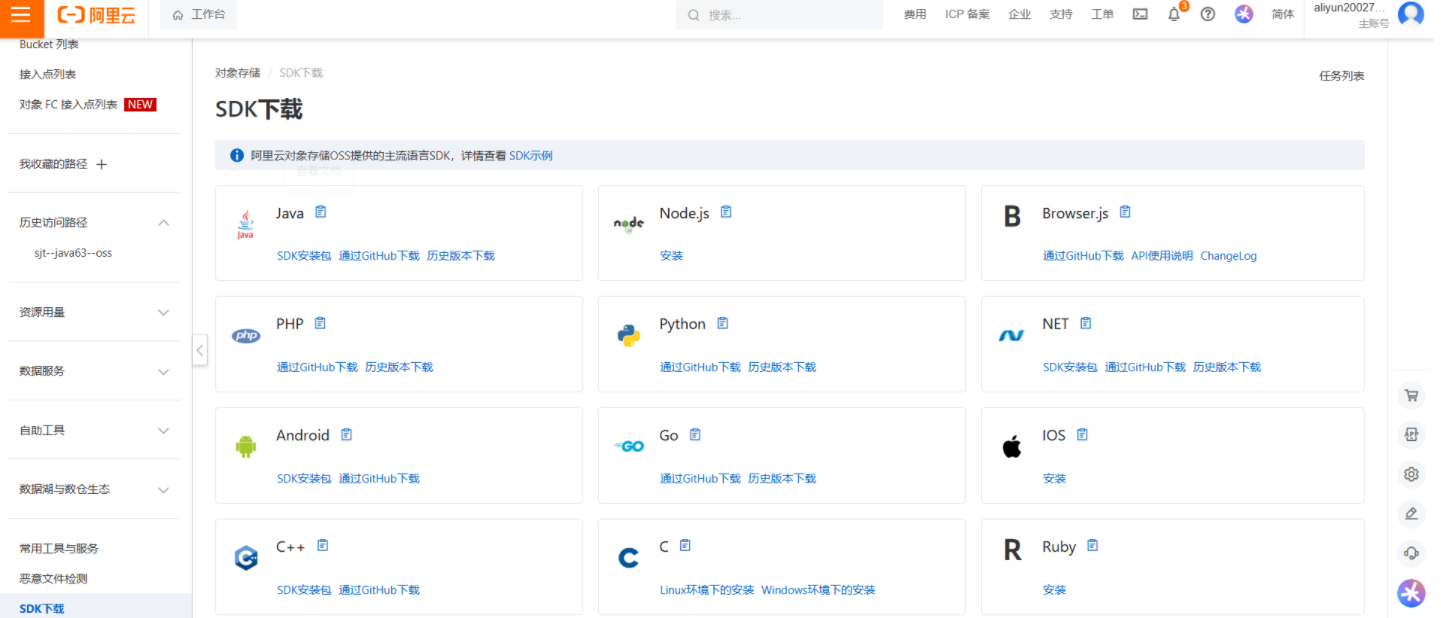Expand the 数据服务 section

pos(164,371)
